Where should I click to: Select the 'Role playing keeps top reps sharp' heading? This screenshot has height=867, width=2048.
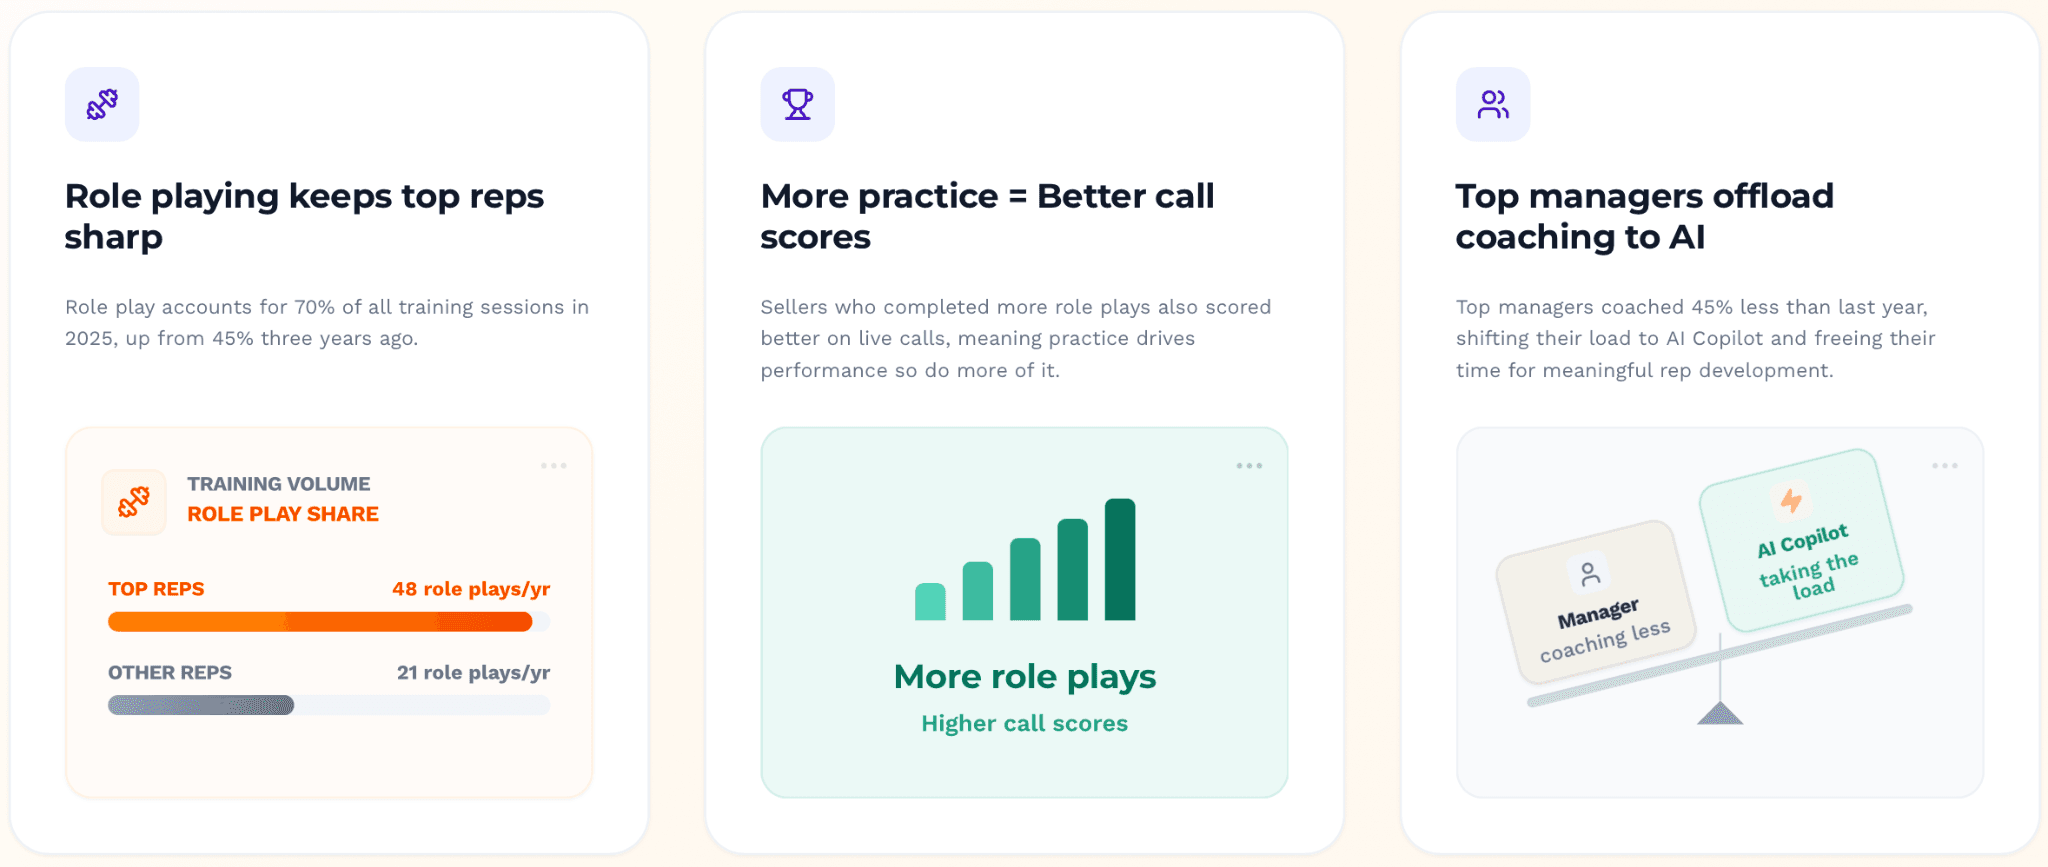pyautogui.click(x=304, y=216)
